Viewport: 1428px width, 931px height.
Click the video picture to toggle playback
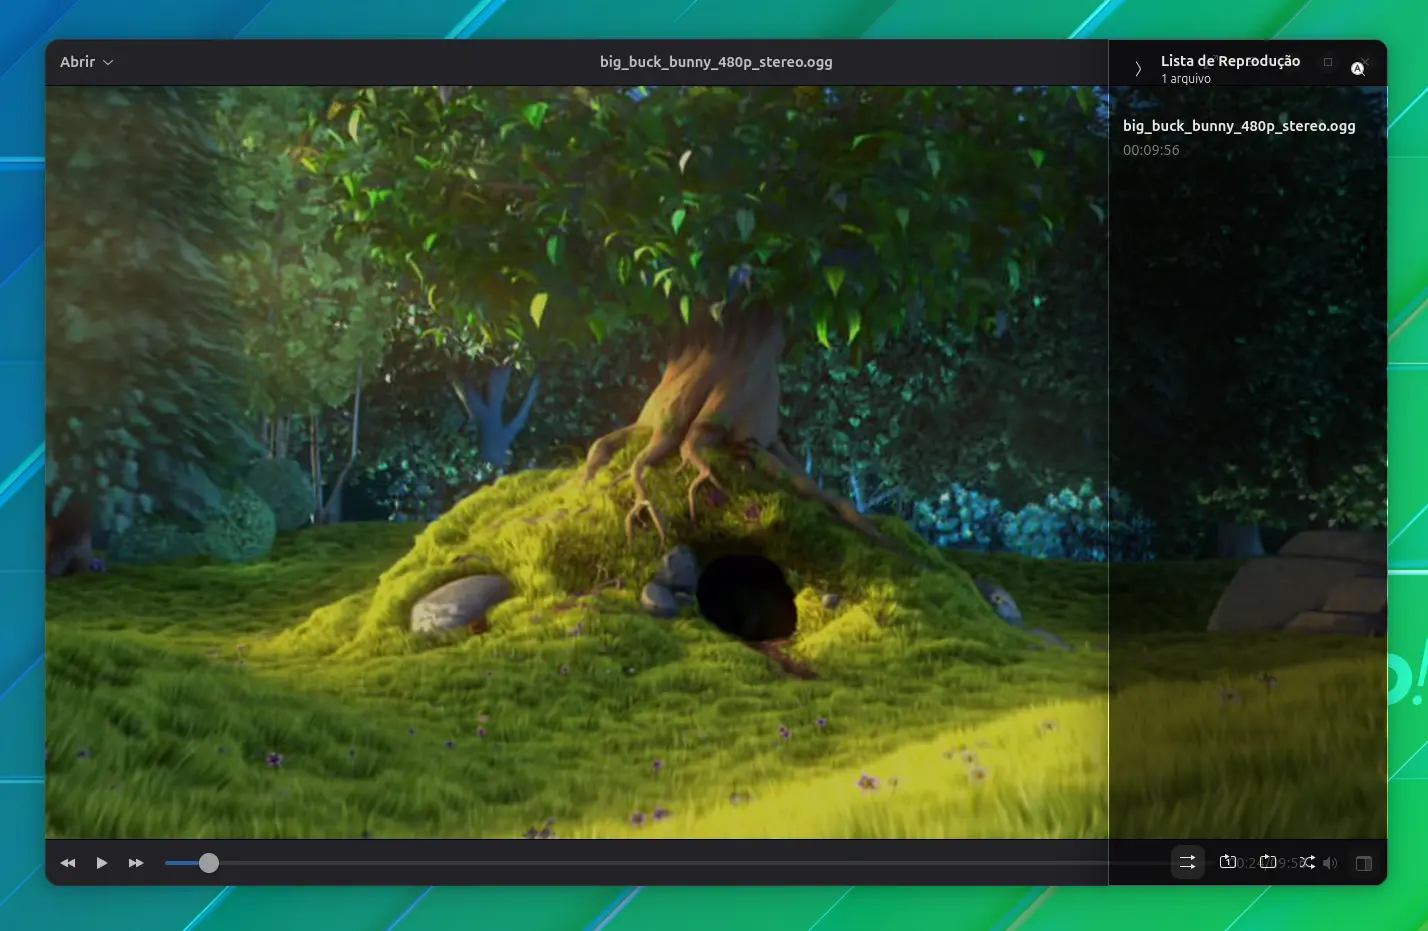(577, 461)
